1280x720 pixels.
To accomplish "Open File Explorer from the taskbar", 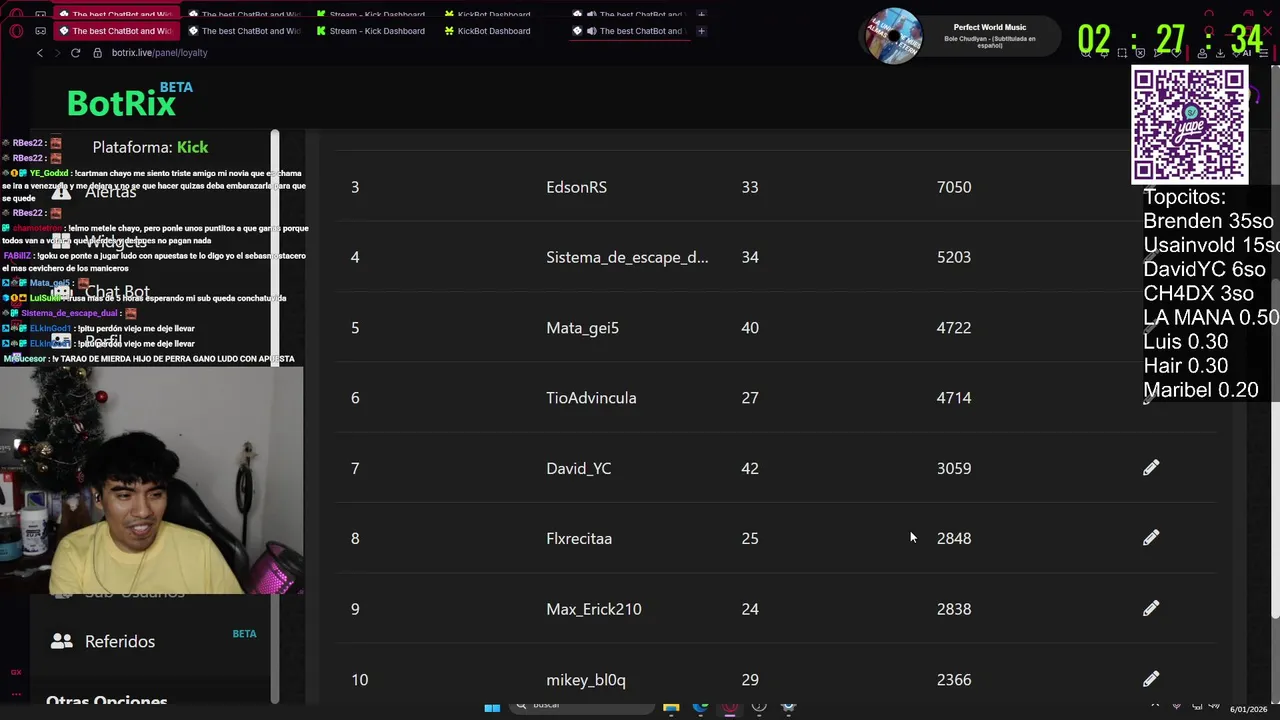I will pyautogui.click(x=671, y=708).
